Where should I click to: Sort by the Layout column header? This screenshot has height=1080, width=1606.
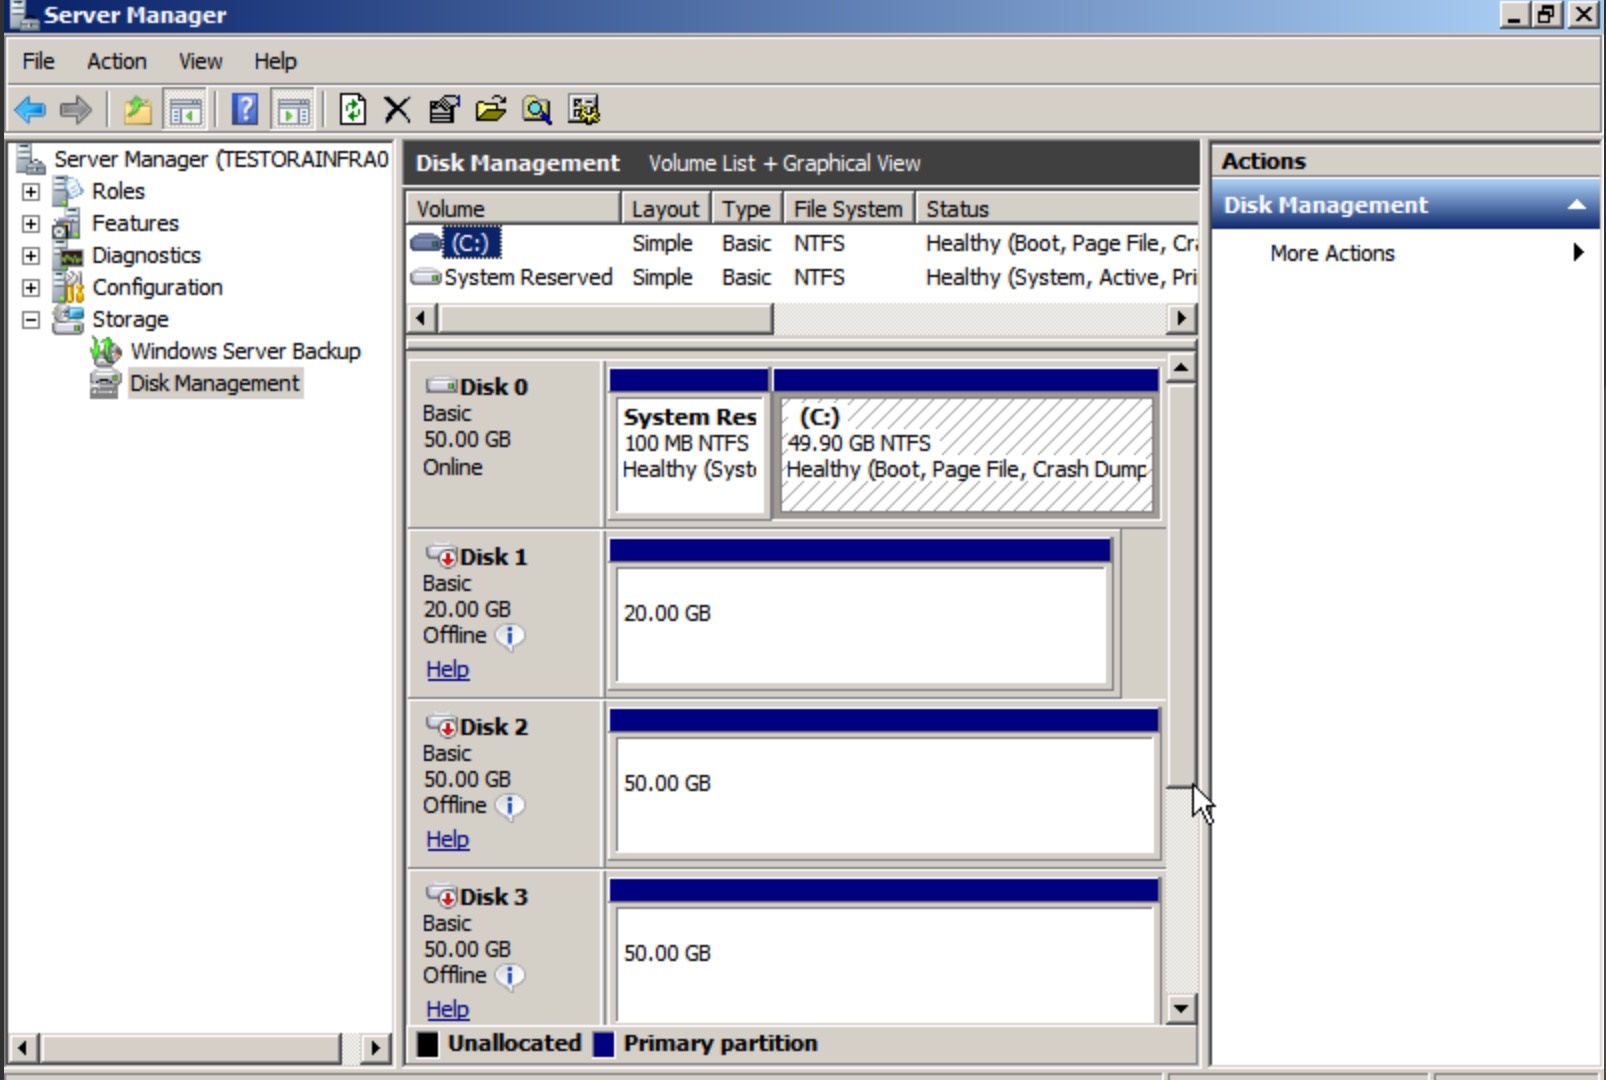(665, 208)
